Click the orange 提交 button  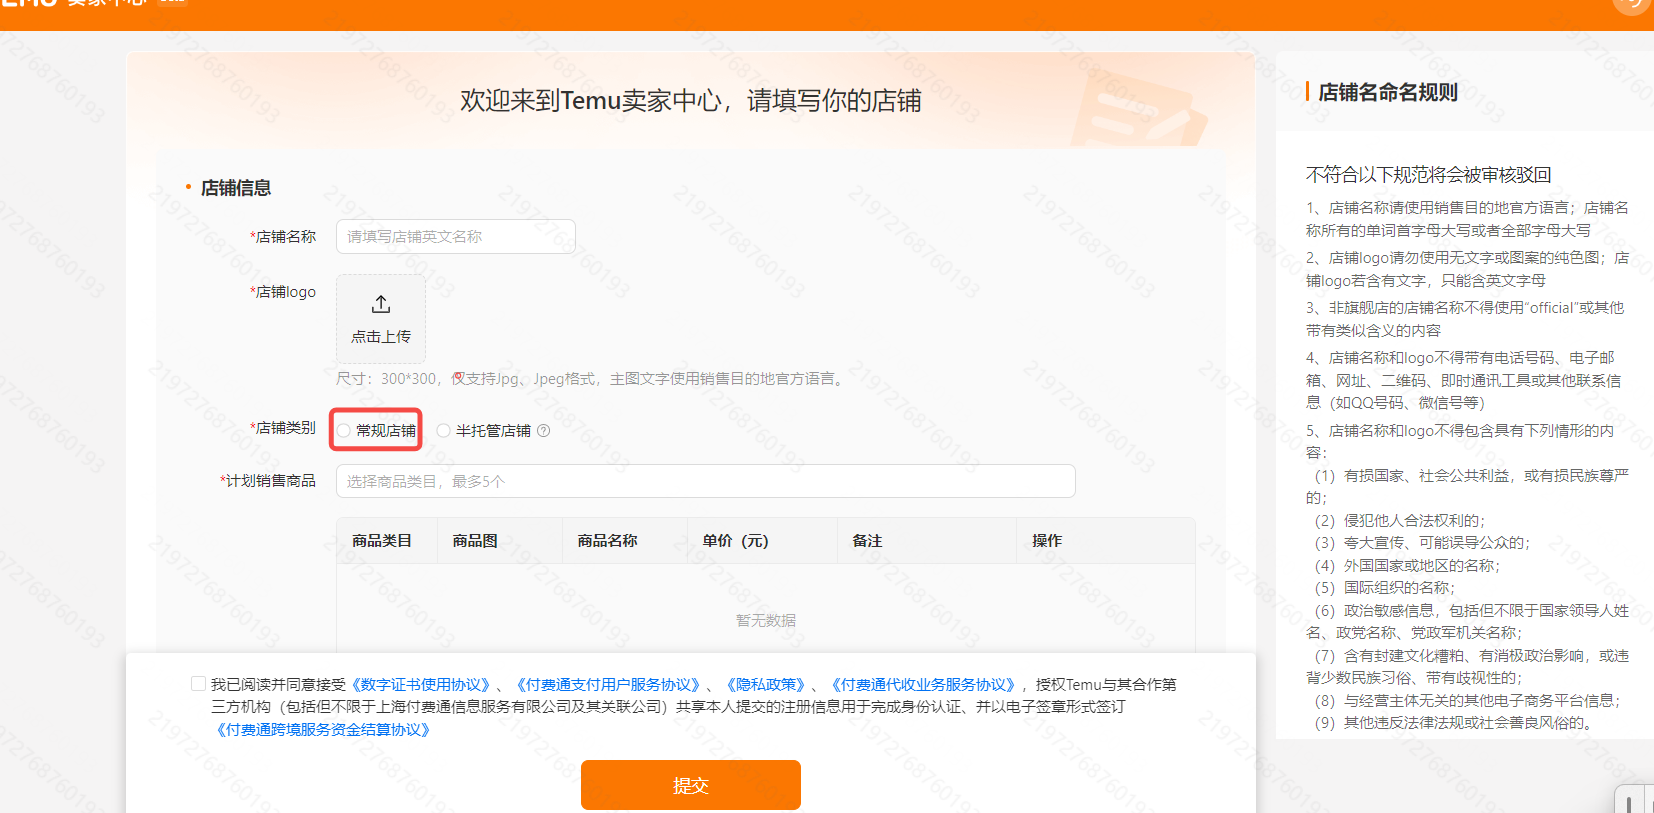[691, 785]
